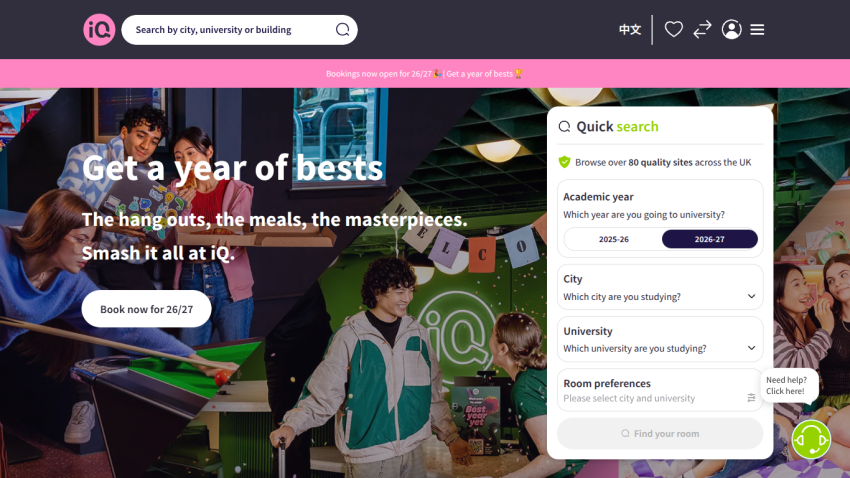This screenshot has width=850, height=478.
Task: Click Book now for 26/27 button
Action: [x=146, y=309]
